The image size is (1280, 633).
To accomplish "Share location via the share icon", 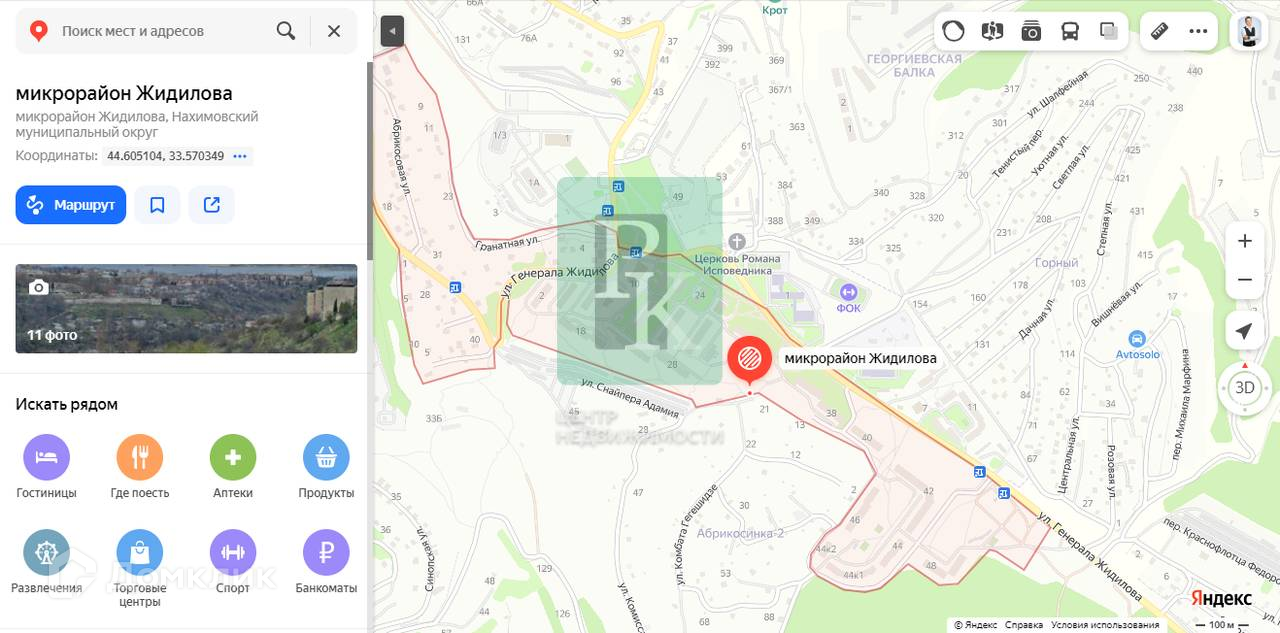I will [212, 205].
